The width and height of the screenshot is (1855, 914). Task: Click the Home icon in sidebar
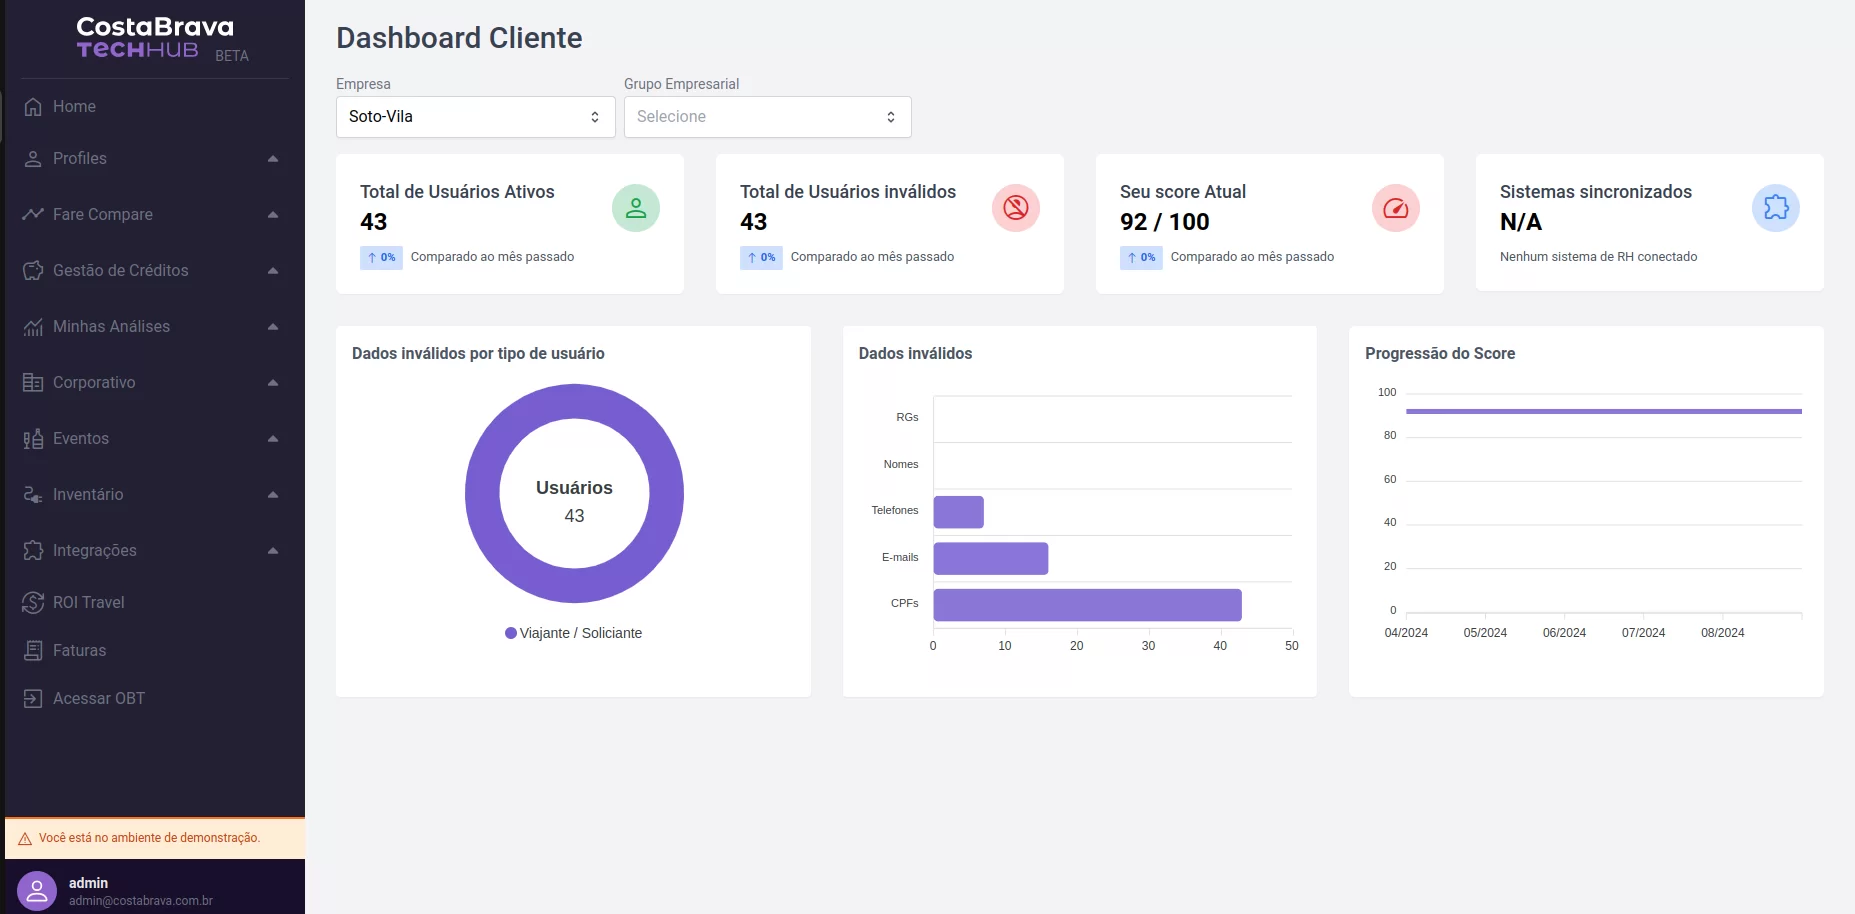coord(33,107)
